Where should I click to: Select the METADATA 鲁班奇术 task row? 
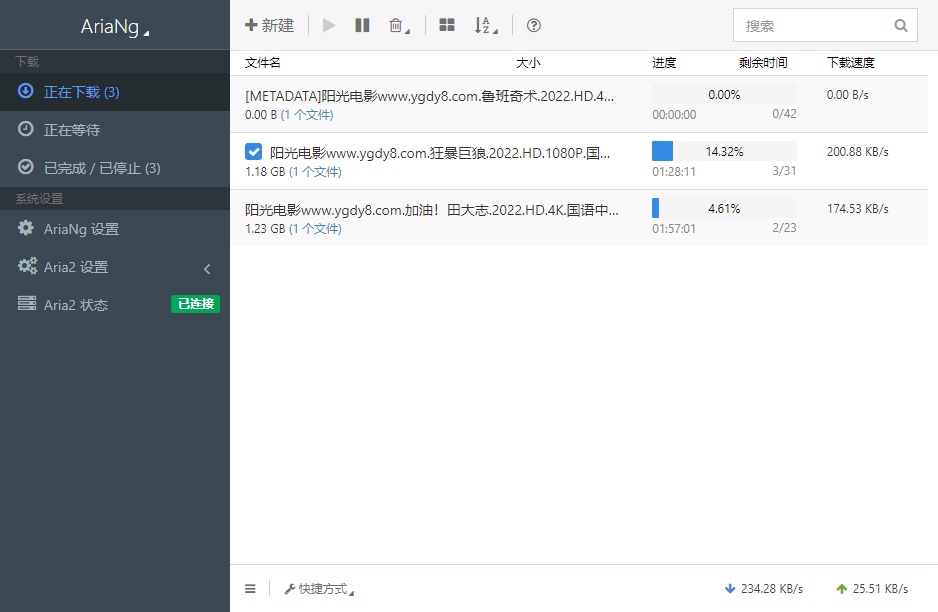(579, 104)
